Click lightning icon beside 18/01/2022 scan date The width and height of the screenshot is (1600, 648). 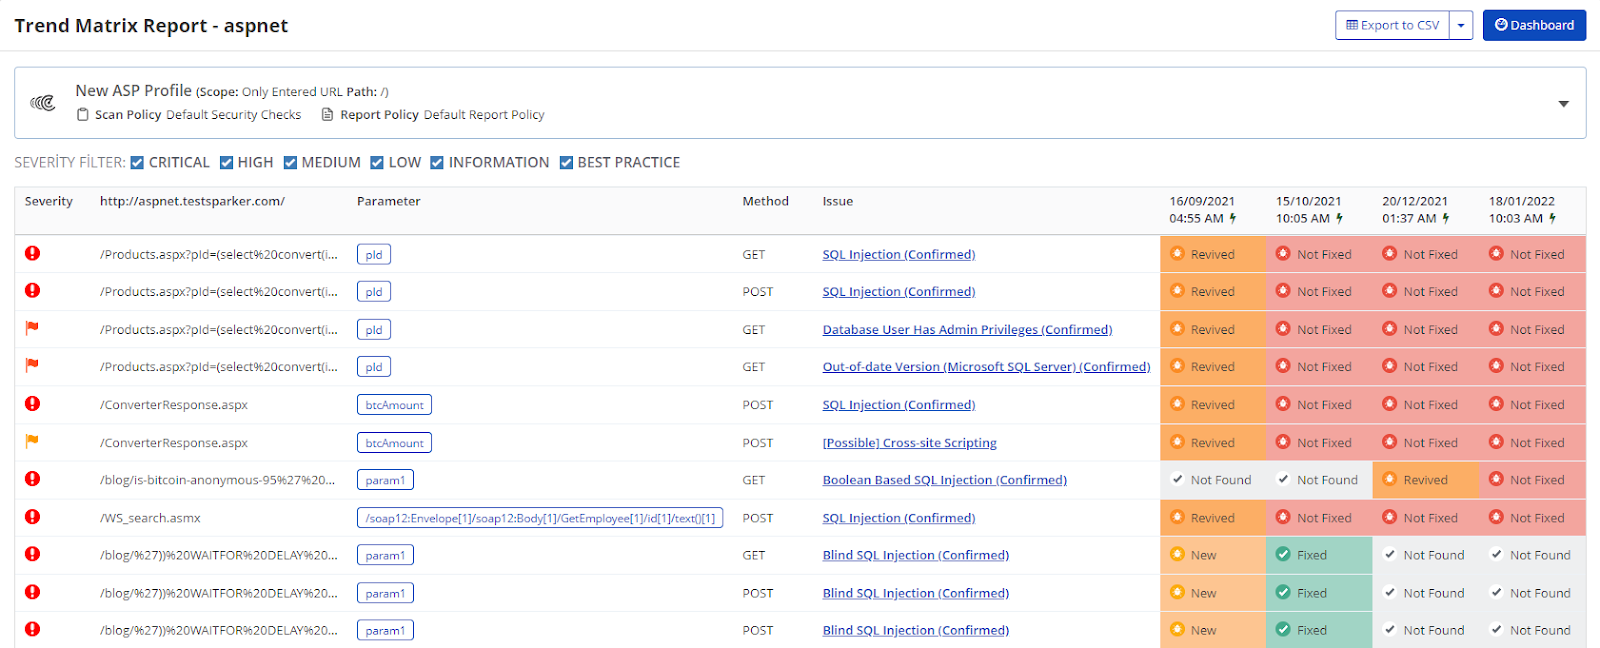(x=1553, y=218)
